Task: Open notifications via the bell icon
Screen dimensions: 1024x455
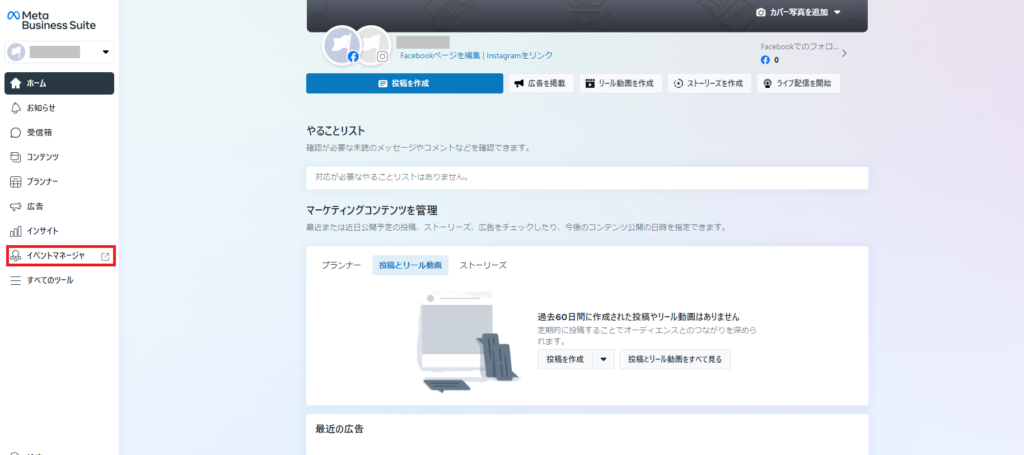Action: (16, 108)
